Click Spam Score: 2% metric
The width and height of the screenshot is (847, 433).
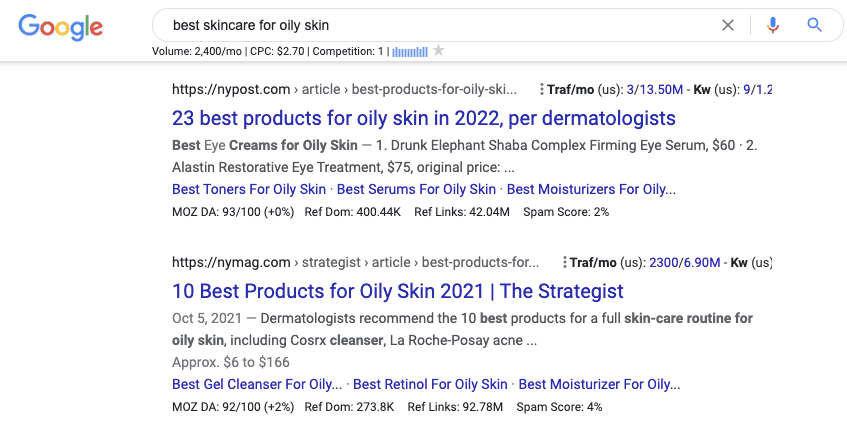566,212
